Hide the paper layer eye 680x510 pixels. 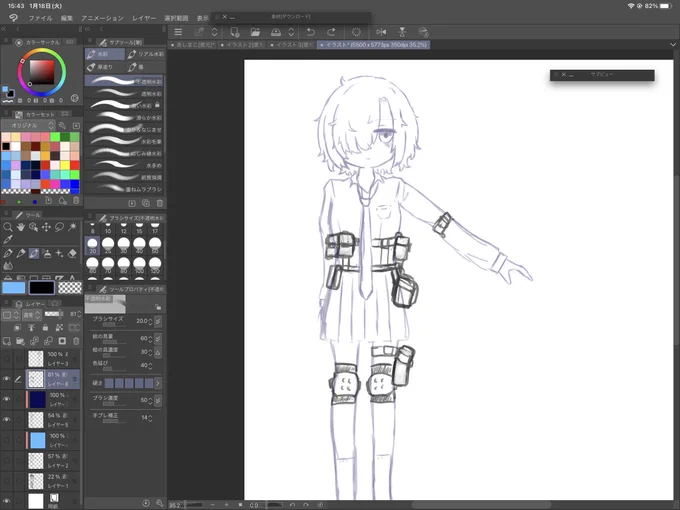[x=7, y=501]
